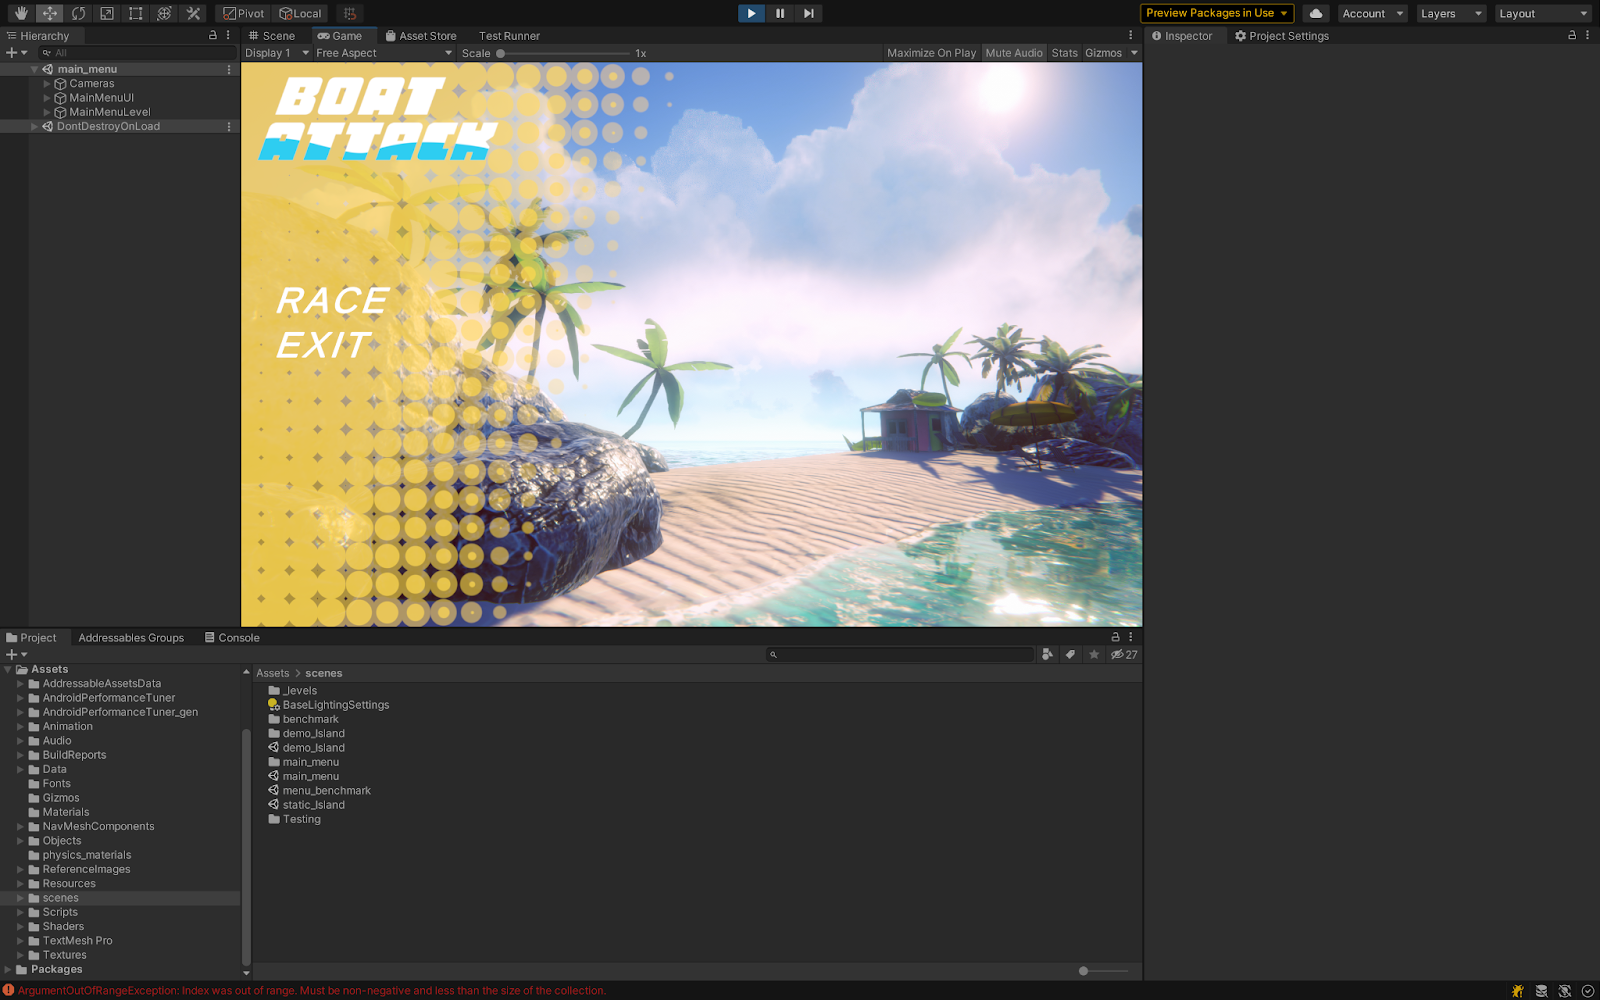Click the Project panel search field
The image size is (1600, 1000).
click(x=905, y=654)
